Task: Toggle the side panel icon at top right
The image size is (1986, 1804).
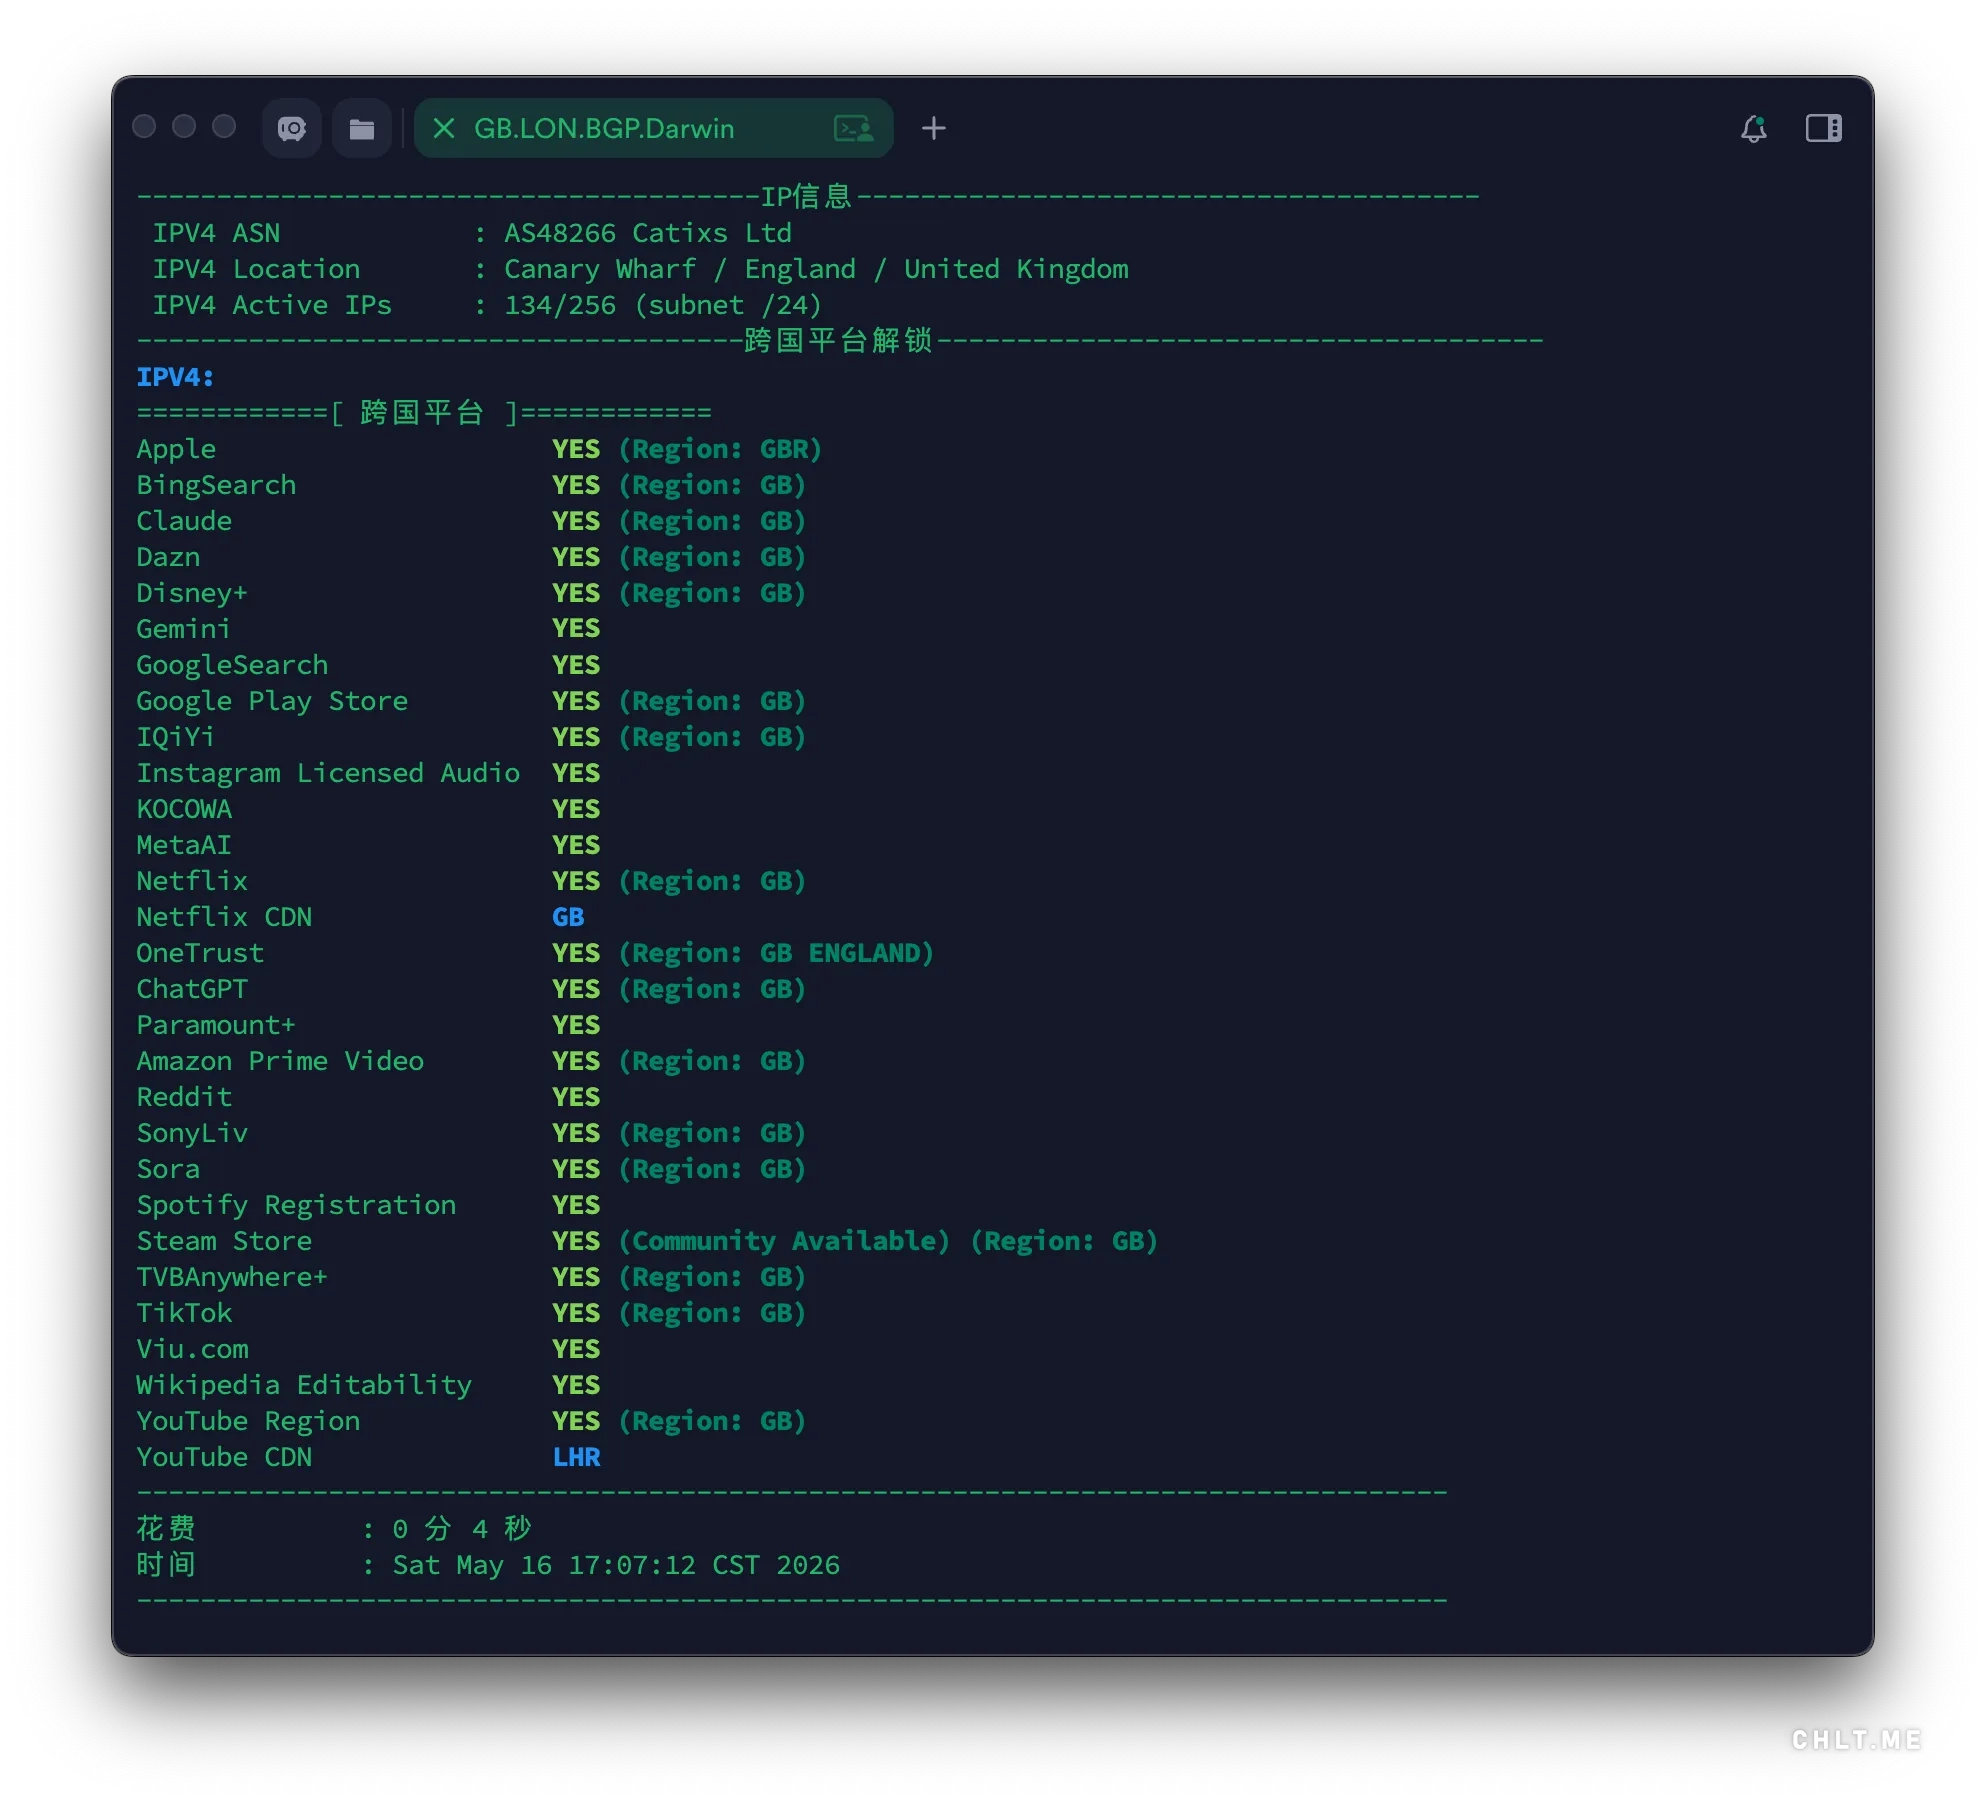Action: pyautogui.click(x=1823, y=128)
